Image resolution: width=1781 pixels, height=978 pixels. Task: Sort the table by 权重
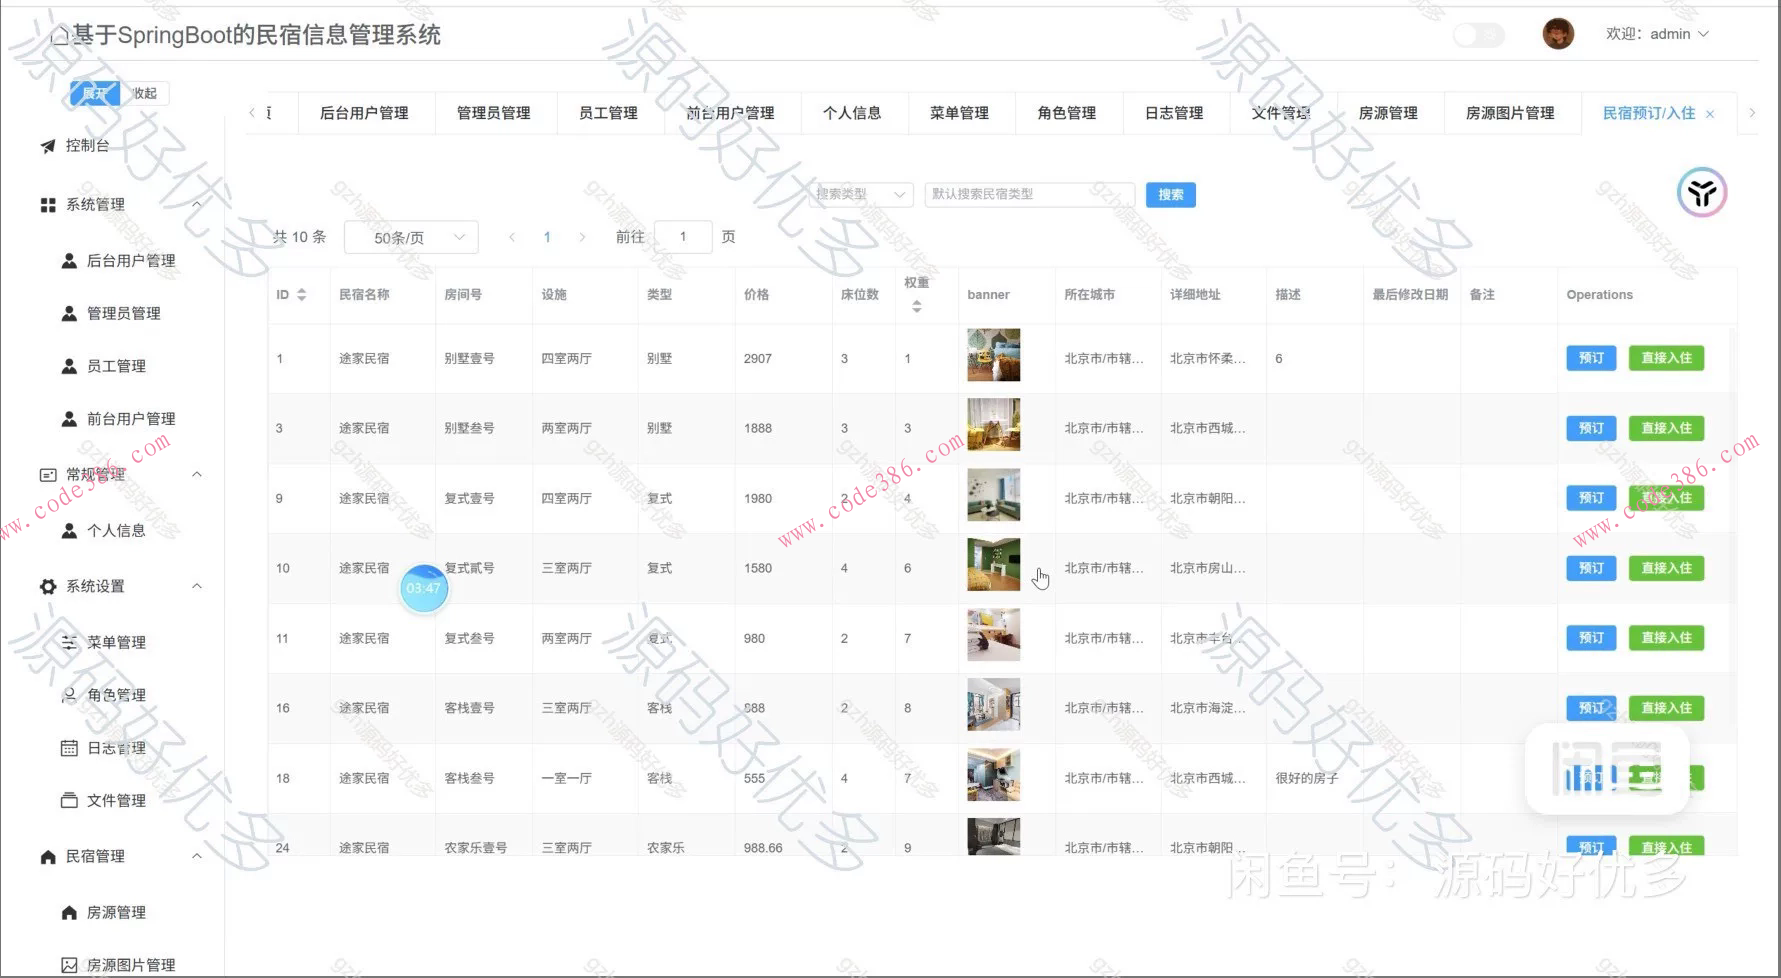tap(917, 307)
